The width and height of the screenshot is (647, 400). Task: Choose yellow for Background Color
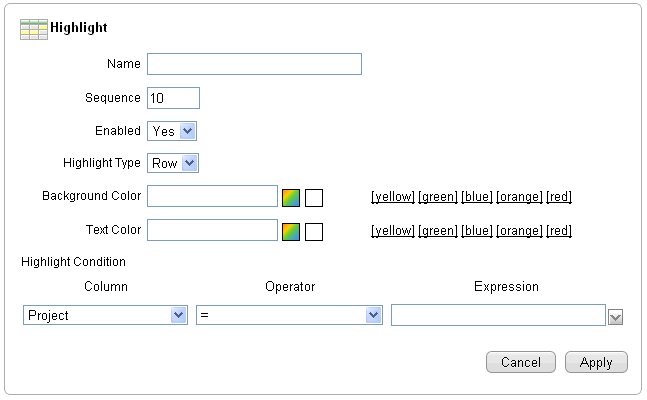point(392,197)
